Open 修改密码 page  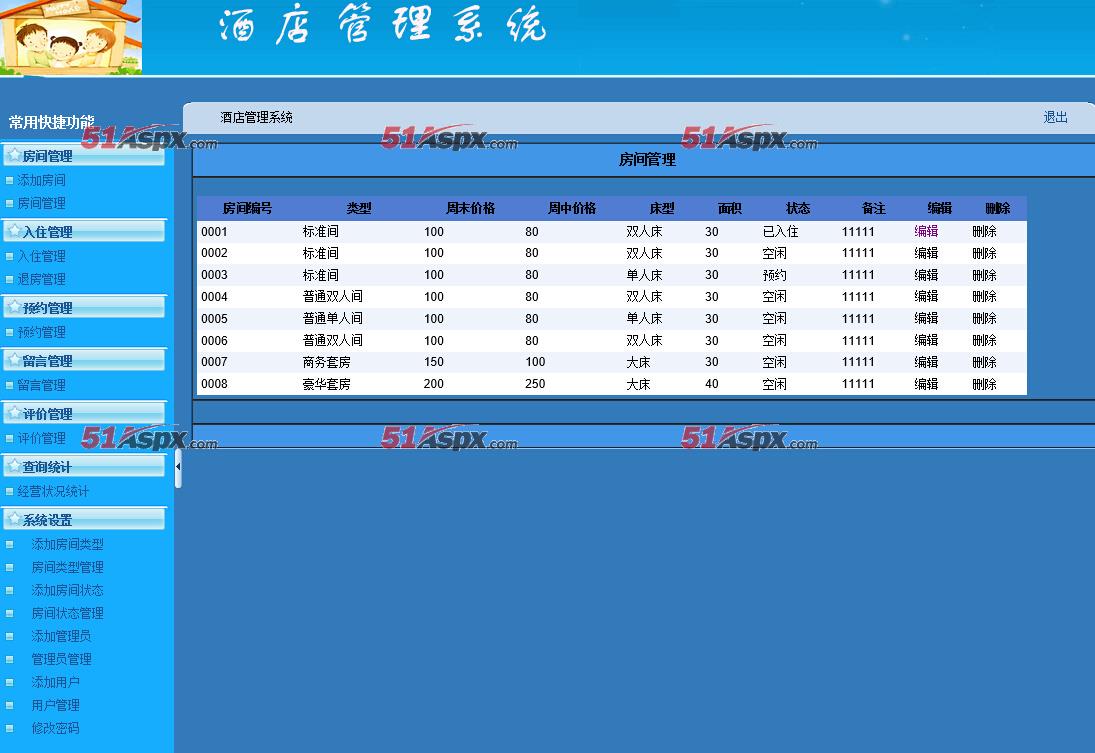click(x=55, y=729)
